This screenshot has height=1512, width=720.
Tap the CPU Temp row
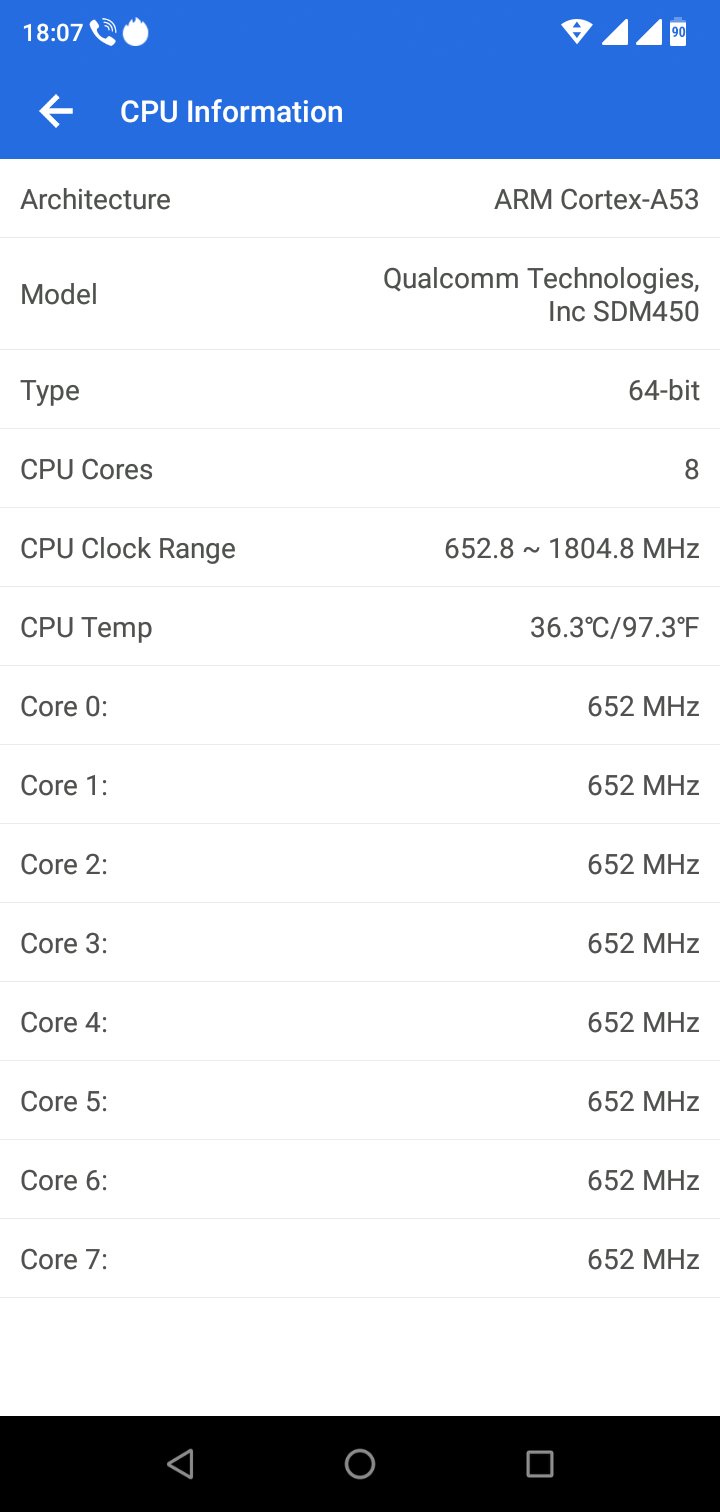(360, 627)
